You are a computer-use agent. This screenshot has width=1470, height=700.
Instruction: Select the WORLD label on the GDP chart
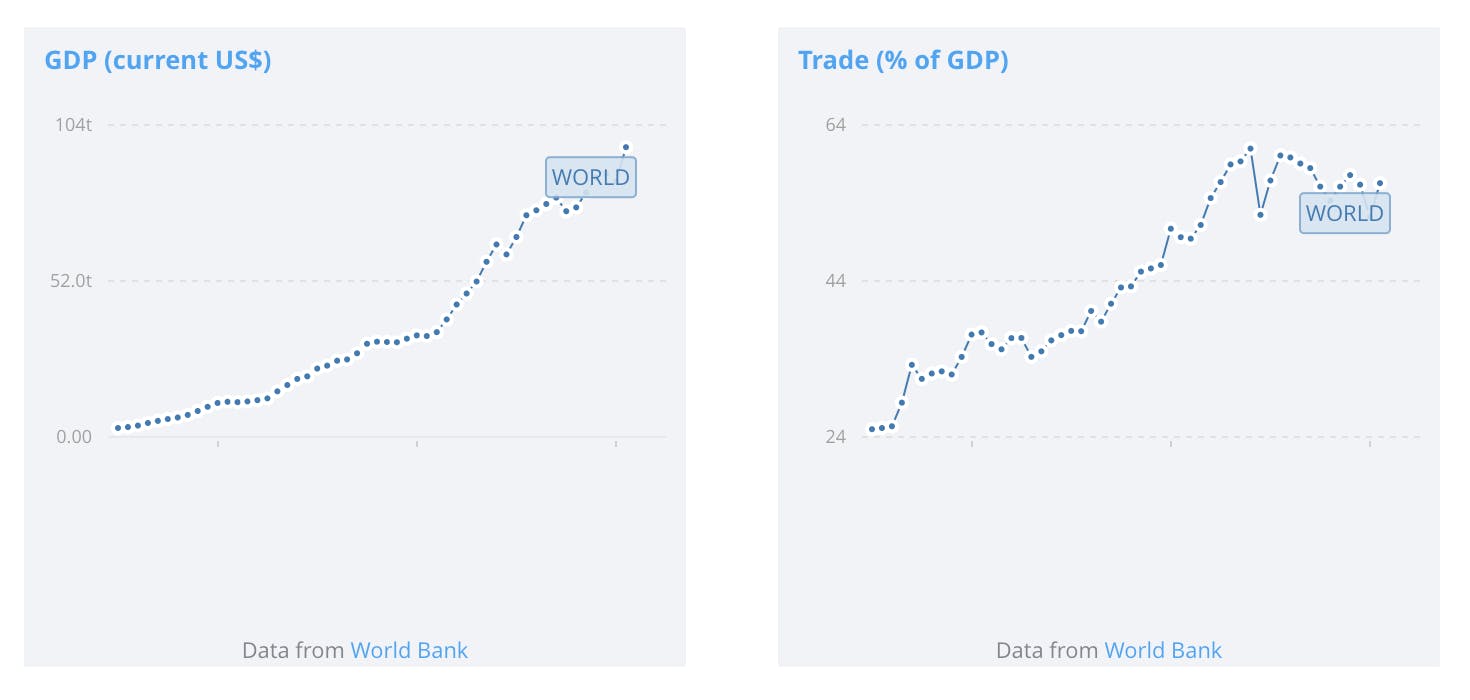point(591,177)
